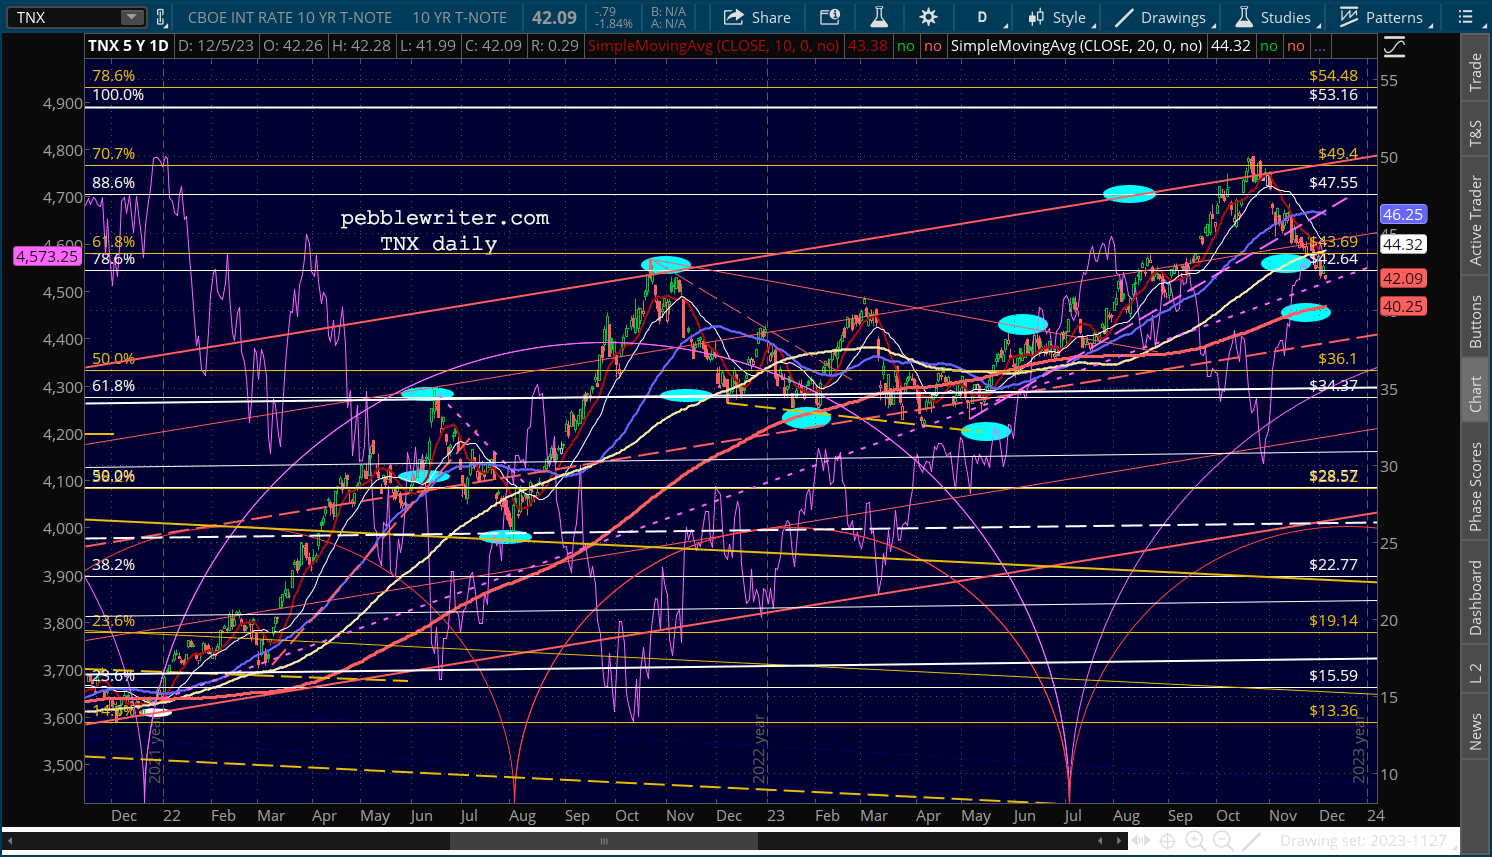
Task: Click the 40.25 red price bubble
Action: point(1402,306)
